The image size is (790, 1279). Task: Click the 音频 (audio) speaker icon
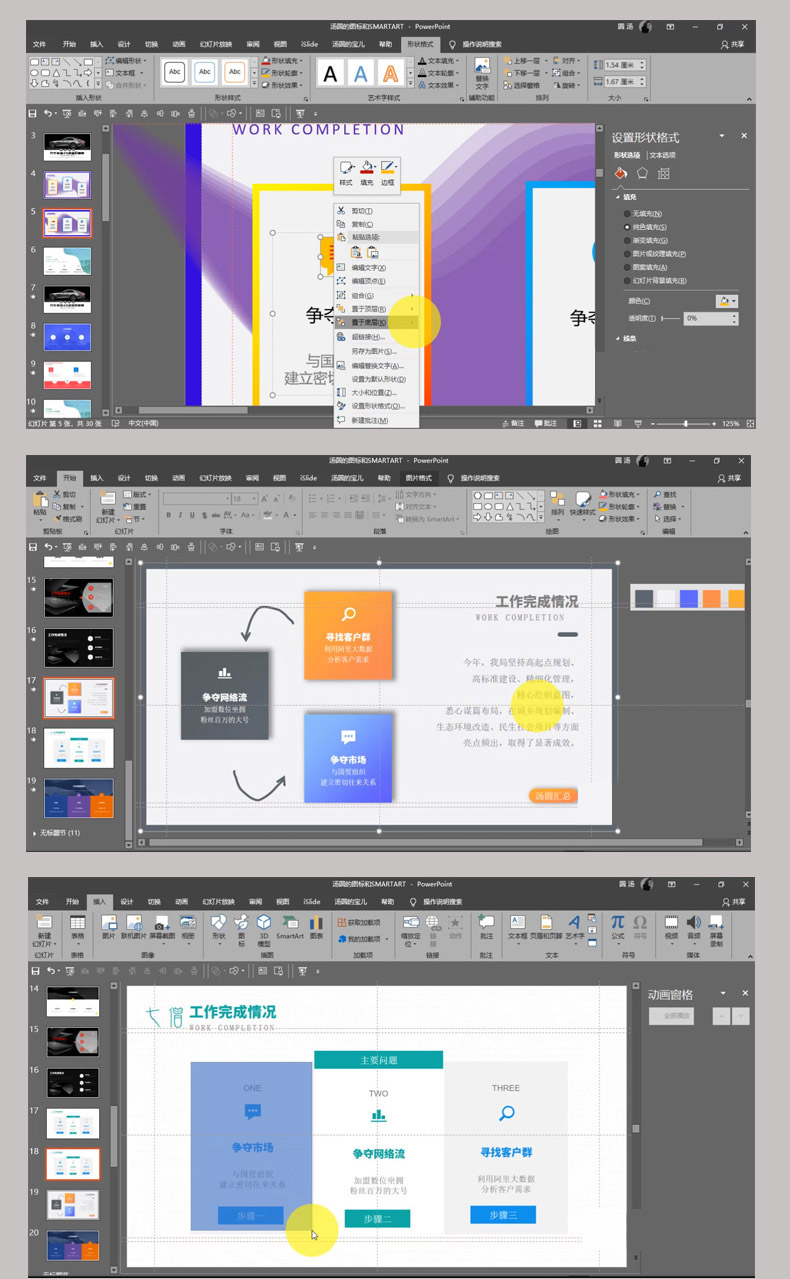click(694, 924)
